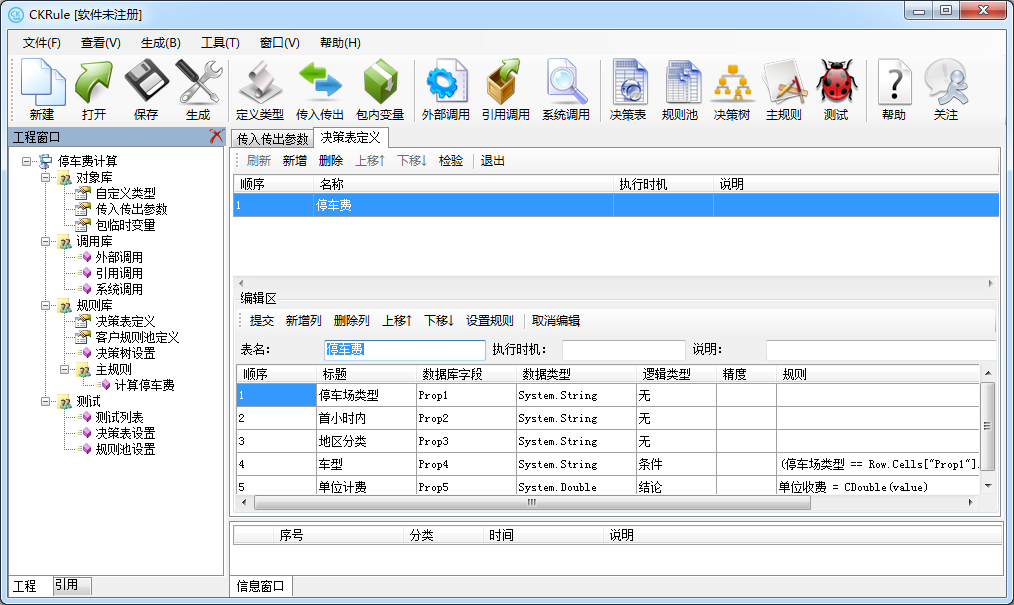Select 客户规则池定义 tree item
This screenshot has height=605, width=1014.
pyautogui.click(x=137, y=337)
